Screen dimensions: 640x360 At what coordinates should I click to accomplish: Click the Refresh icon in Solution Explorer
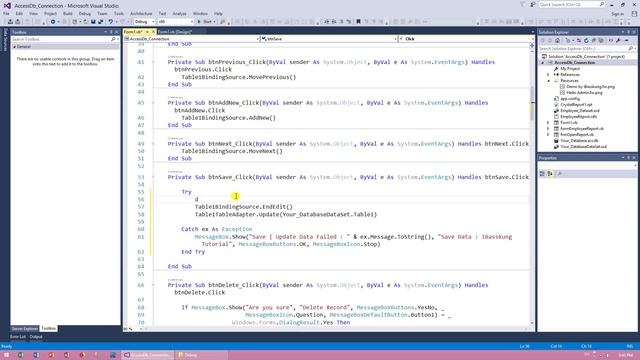pyautogui.click(x=587, y=41)
